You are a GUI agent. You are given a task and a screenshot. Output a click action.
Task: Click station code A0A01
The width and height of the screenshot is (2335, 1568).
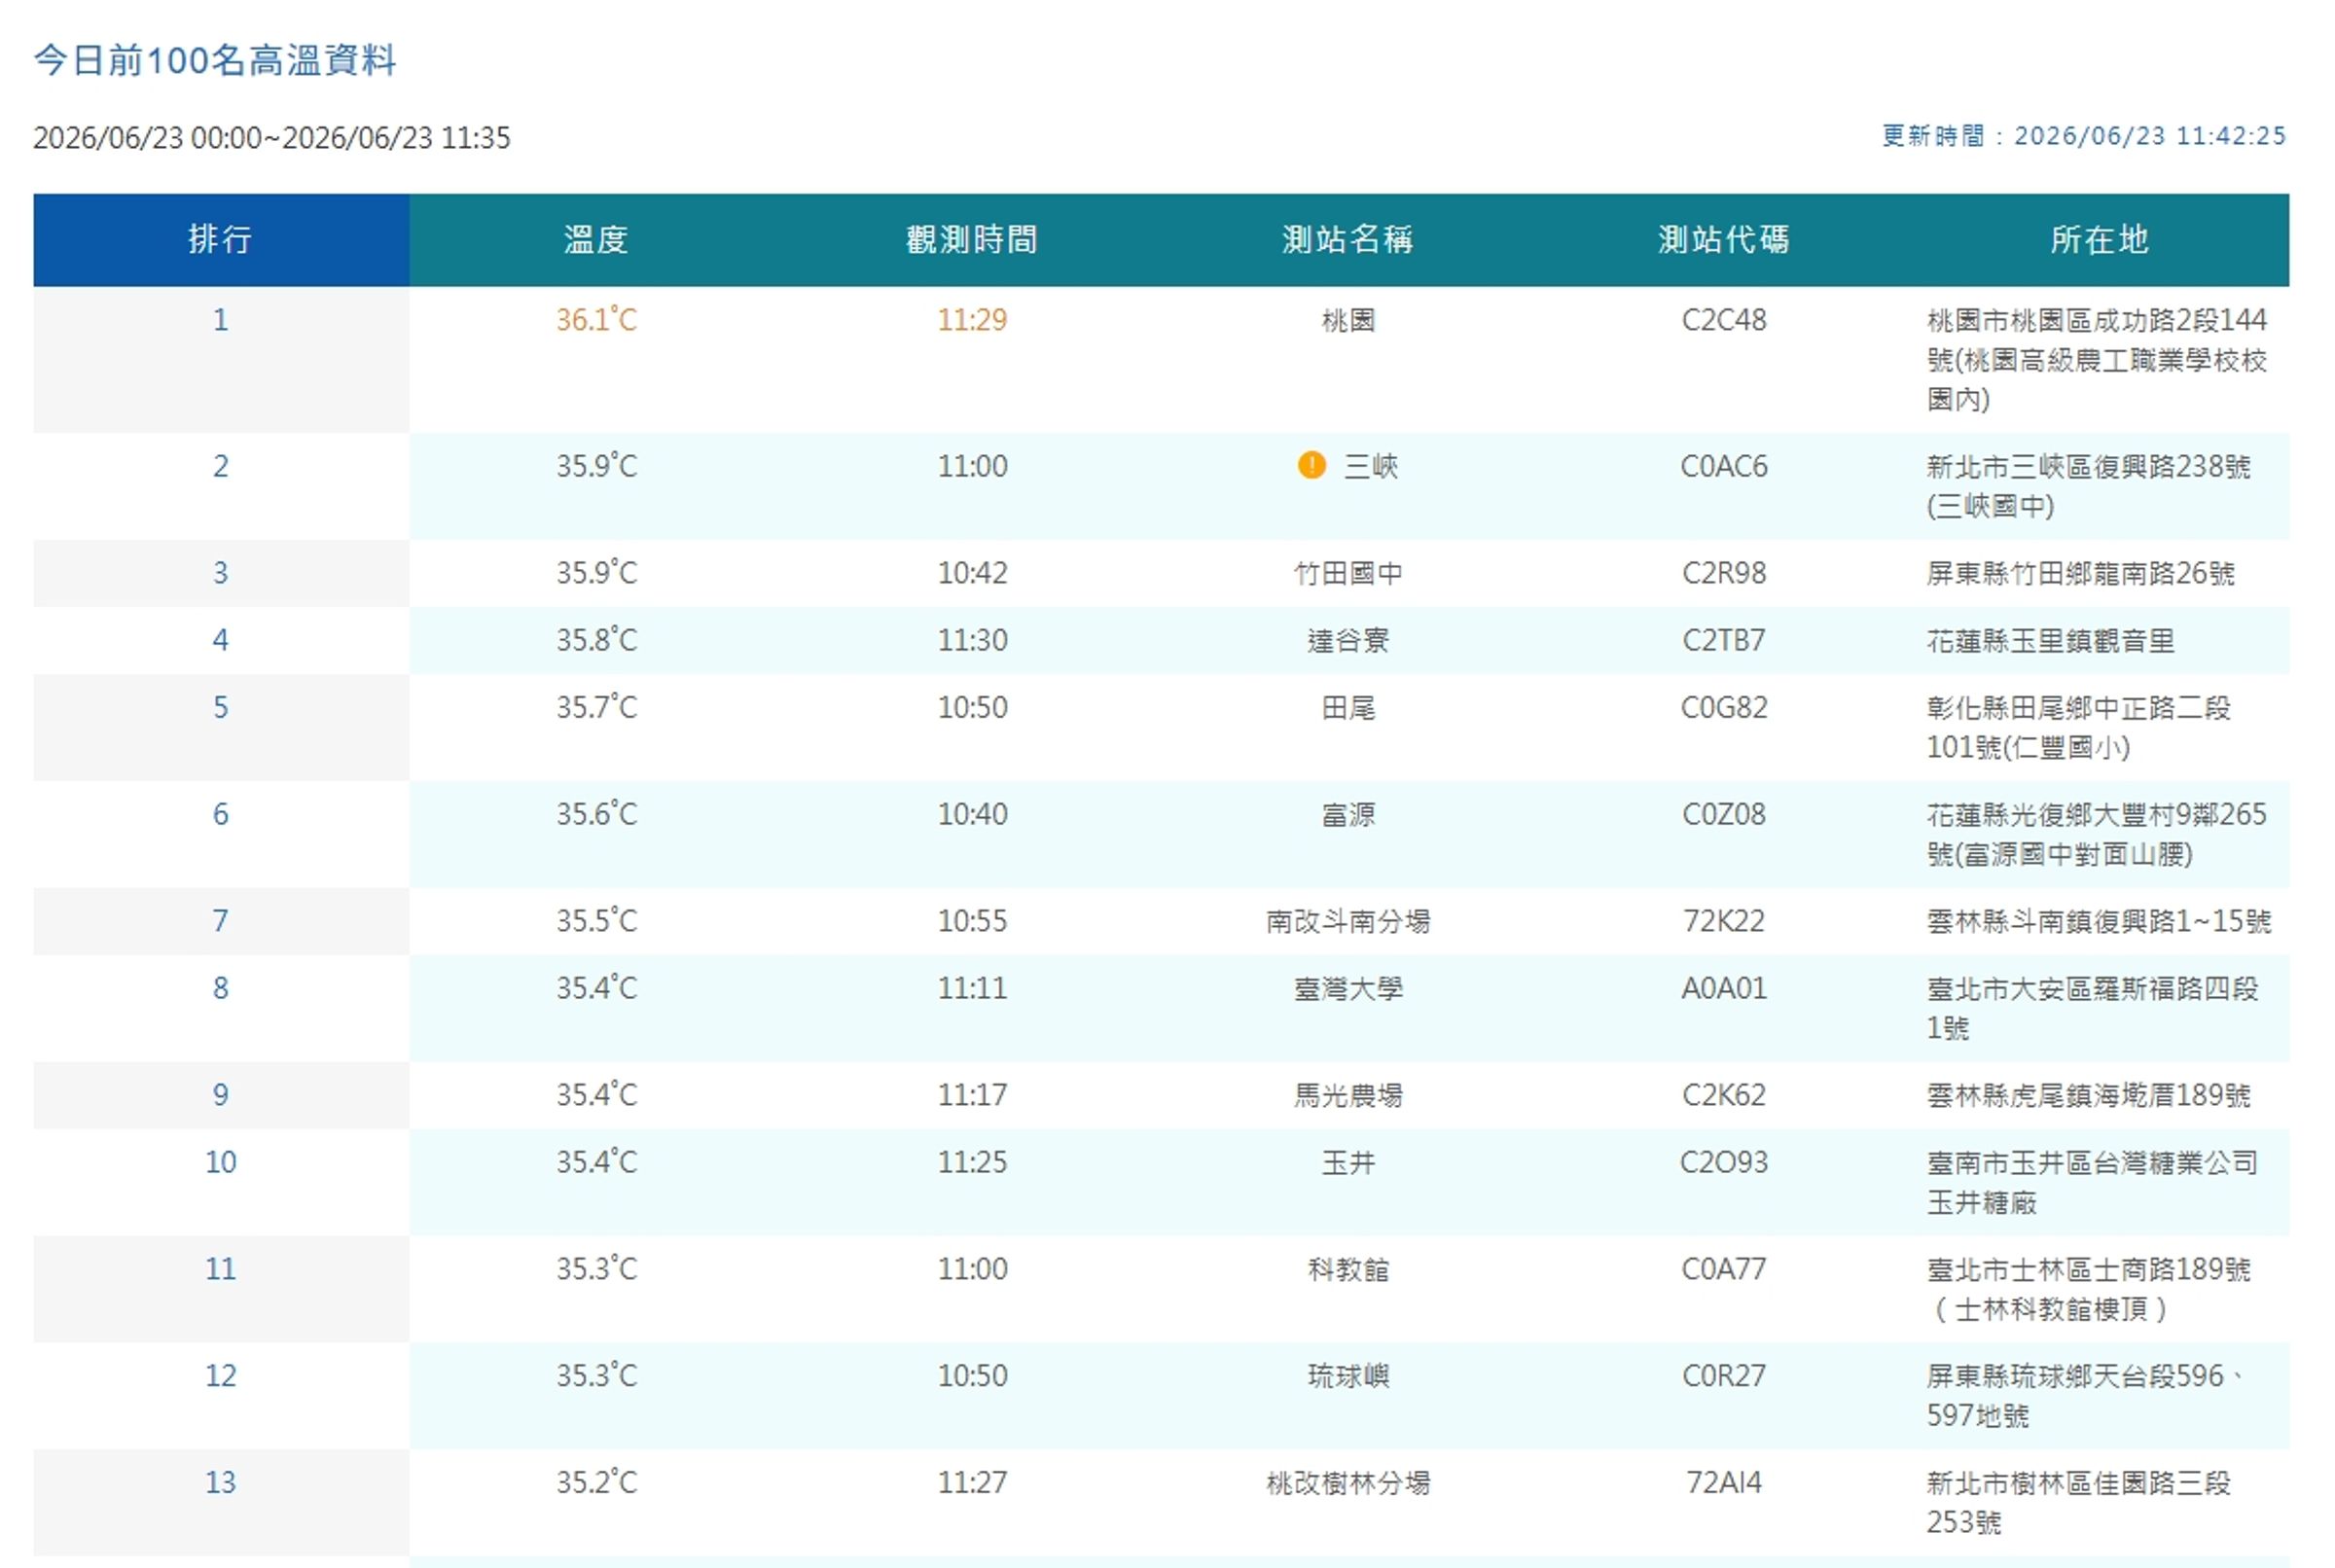click(x=1724, y=988)
